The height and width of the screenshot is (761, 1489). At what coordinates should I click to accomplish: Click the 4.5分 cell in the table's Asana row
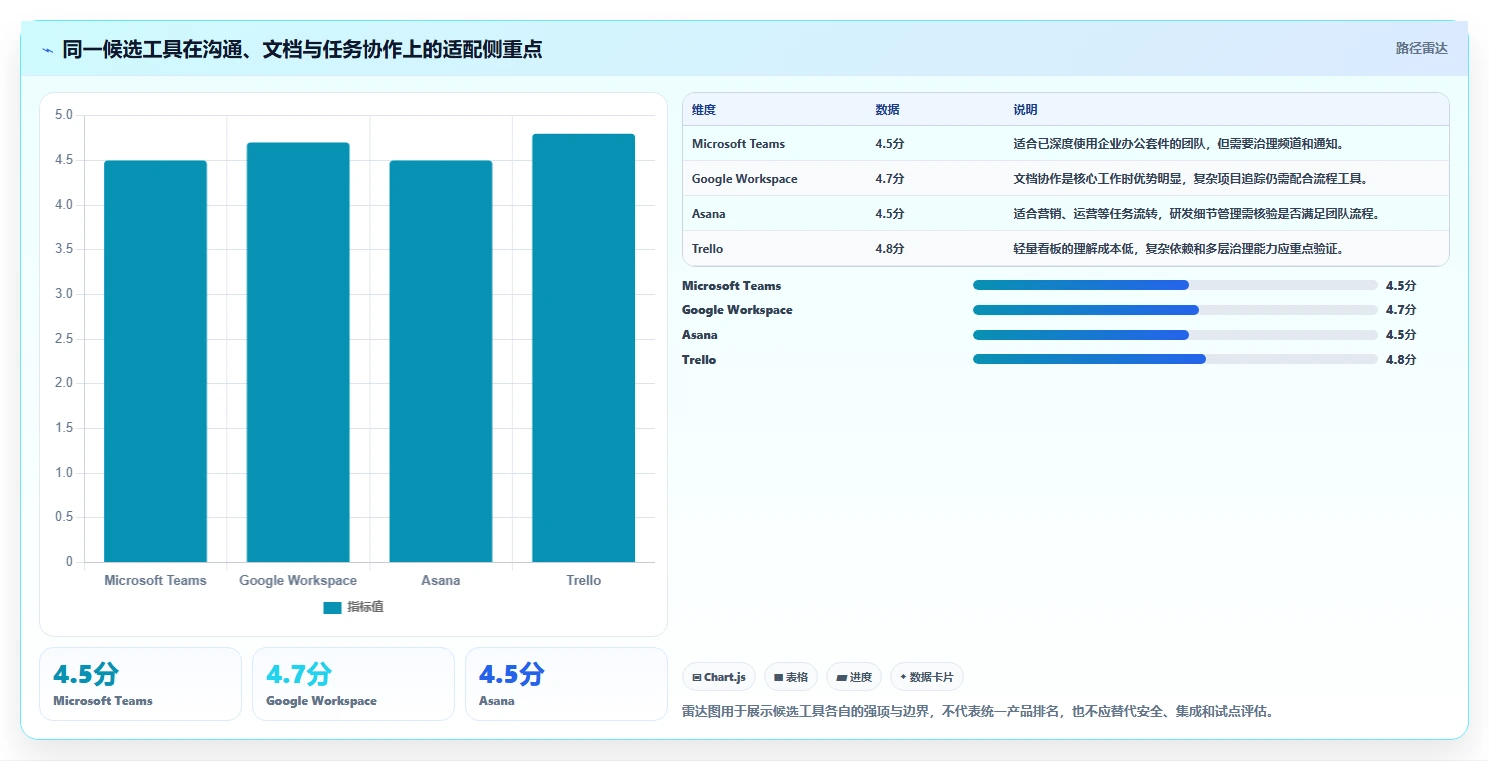[889, 214]
